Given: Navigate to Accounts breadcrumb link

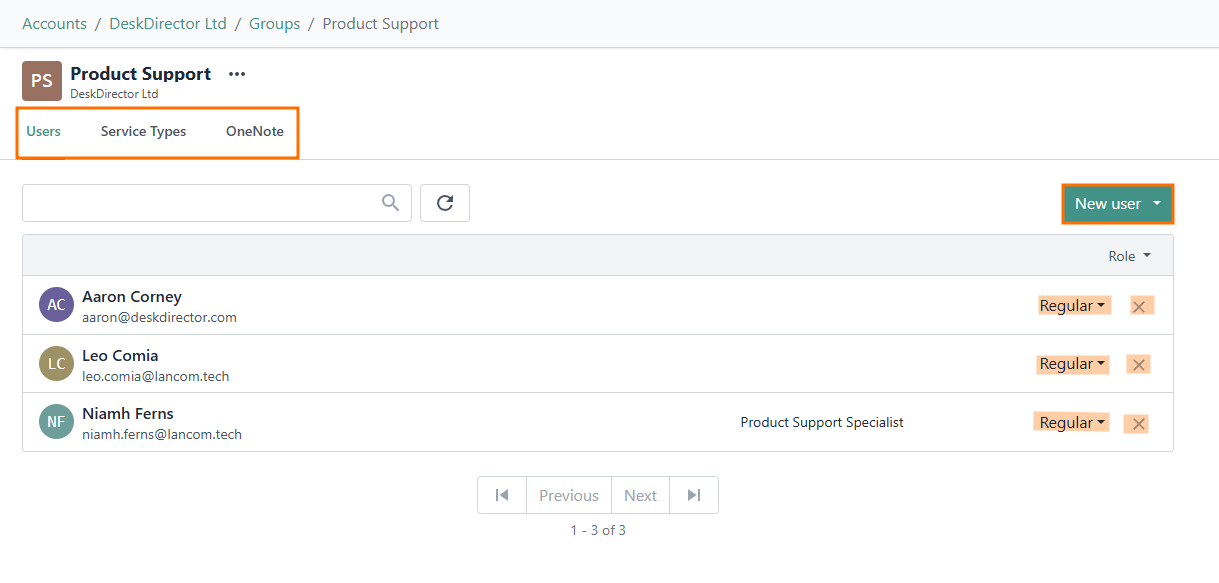Looking at the screenshot, I should [x=54, y=23].
